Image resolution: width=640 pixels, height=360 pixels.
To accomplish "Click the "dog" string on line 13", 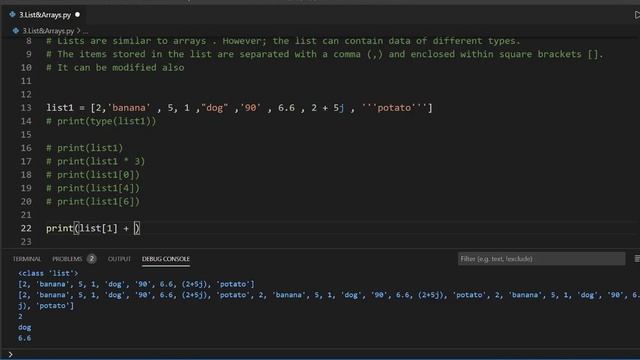I will coord(214,108).
